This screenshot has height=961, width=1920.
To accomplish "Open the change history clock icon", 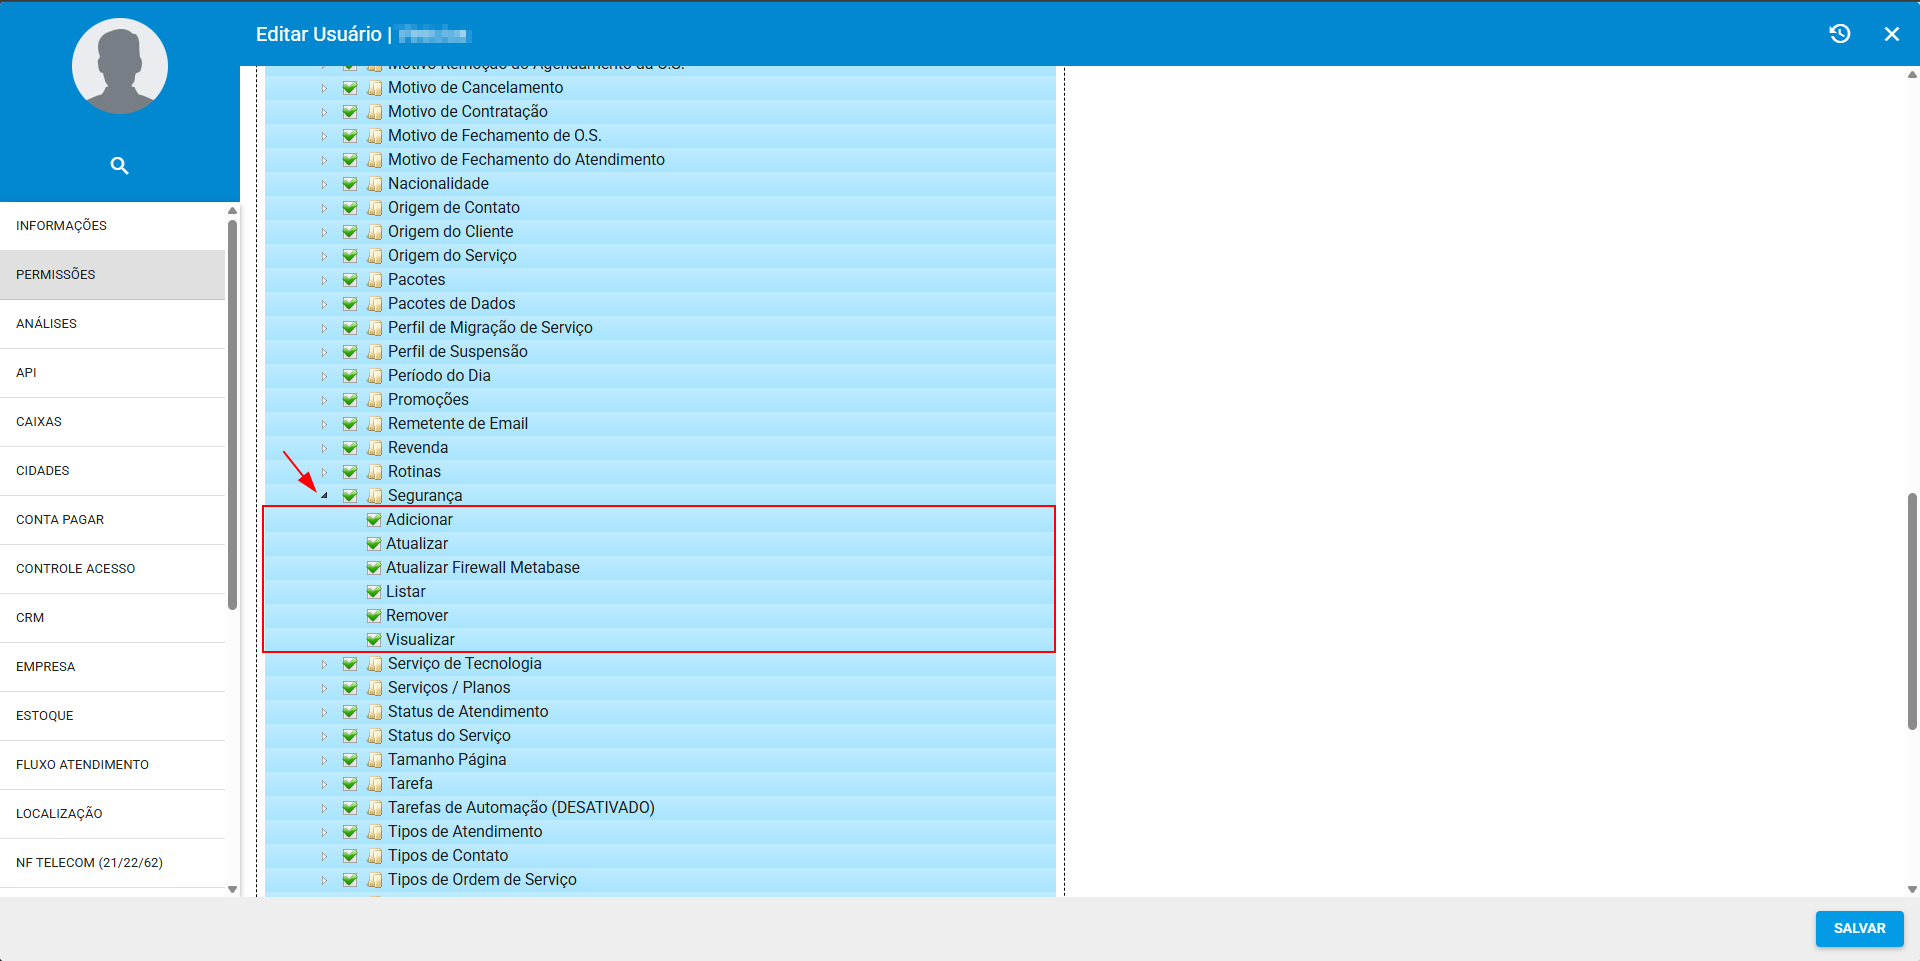I will point(1839,34).
